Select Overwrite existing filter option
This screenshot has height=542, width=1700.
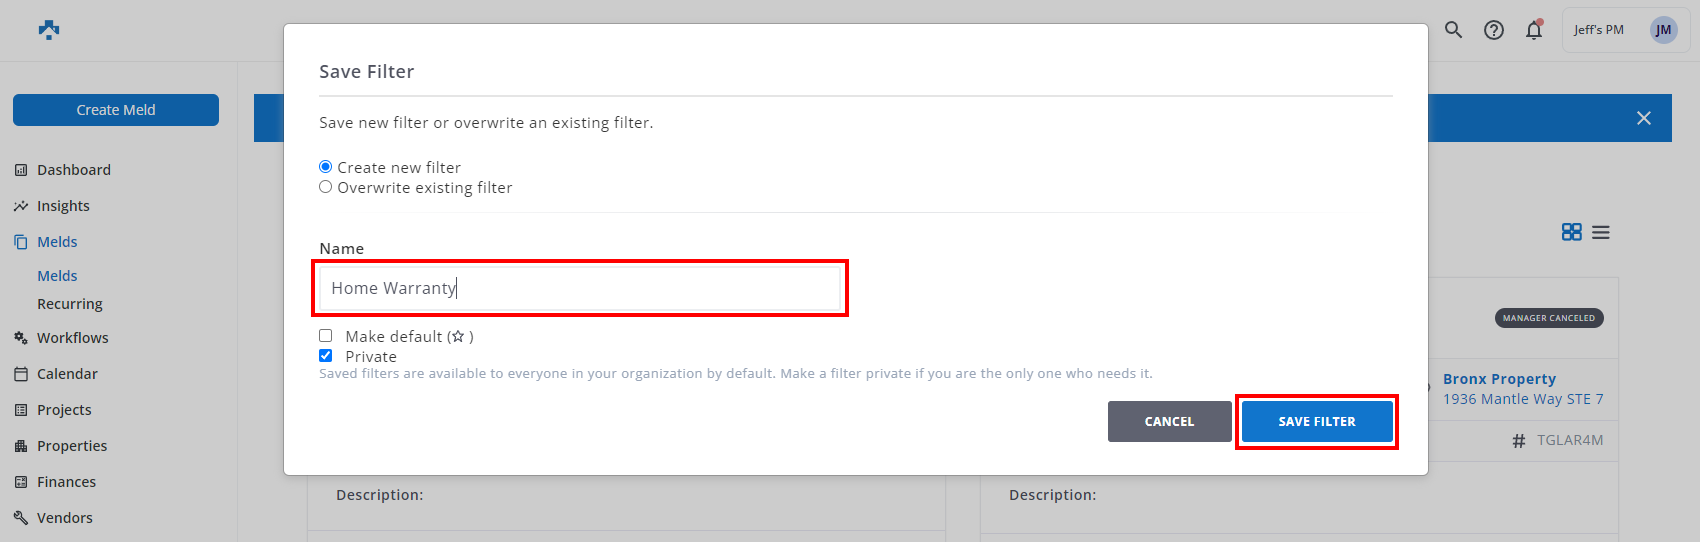pyautogui.click(x=326, y=187)
